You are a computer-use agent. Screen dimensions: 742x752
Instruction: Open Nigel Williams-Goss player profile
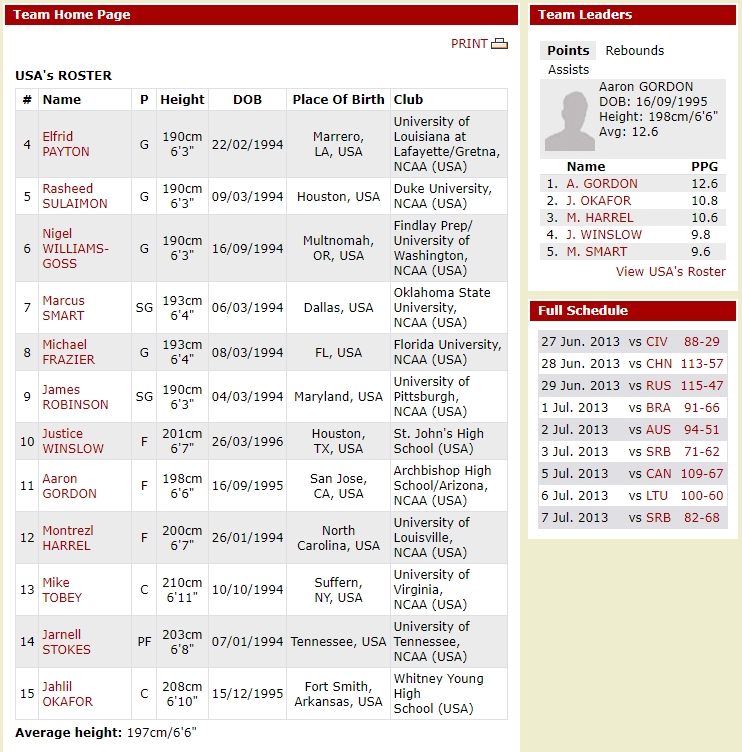(x=75, y=248)
